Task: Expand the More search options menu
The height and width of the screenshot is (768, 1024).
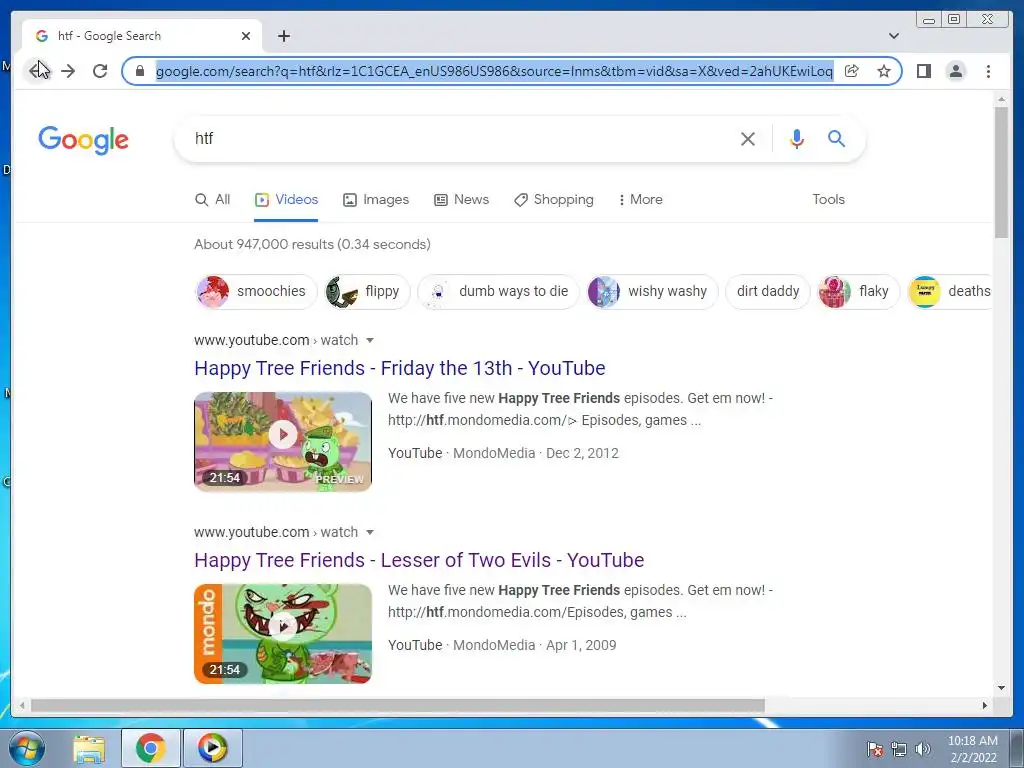Action: pyautogui.click(x=640, y=199)
